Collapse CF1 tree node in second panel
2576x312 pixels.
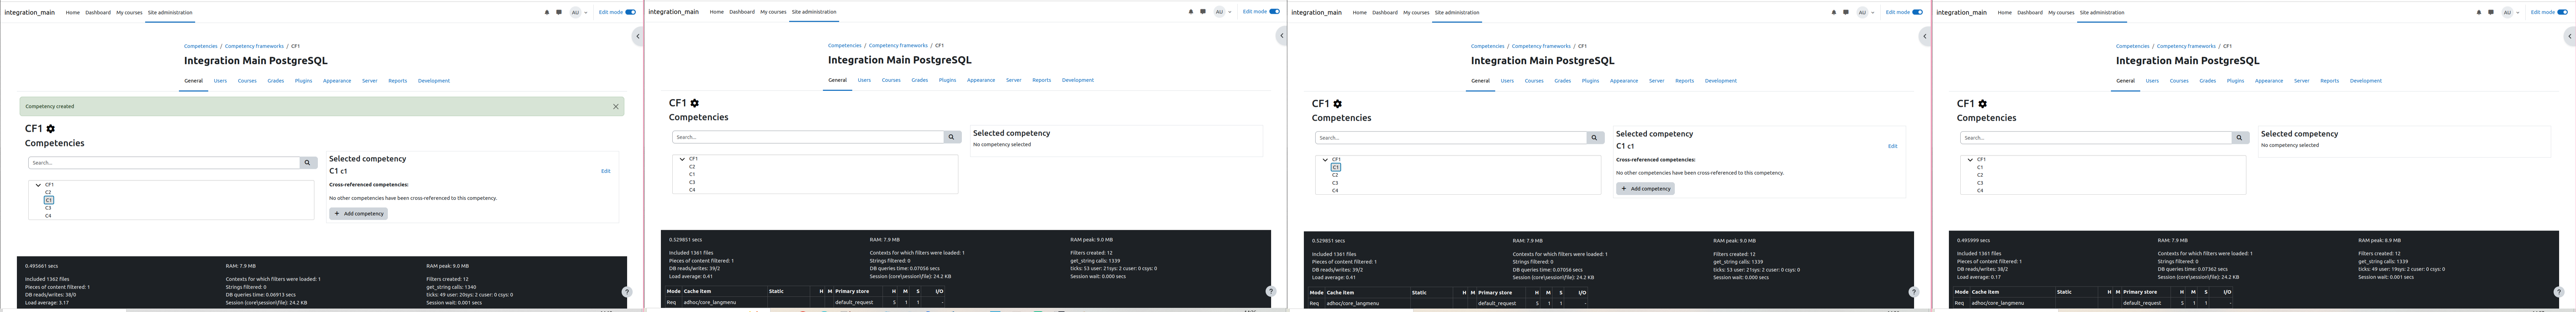(682, 159)
